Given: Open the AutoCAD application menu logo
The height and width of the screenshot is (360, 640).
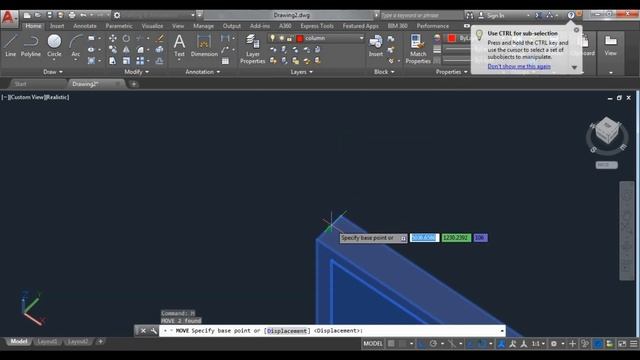Looking at the screenshot, I should (9, 18).
